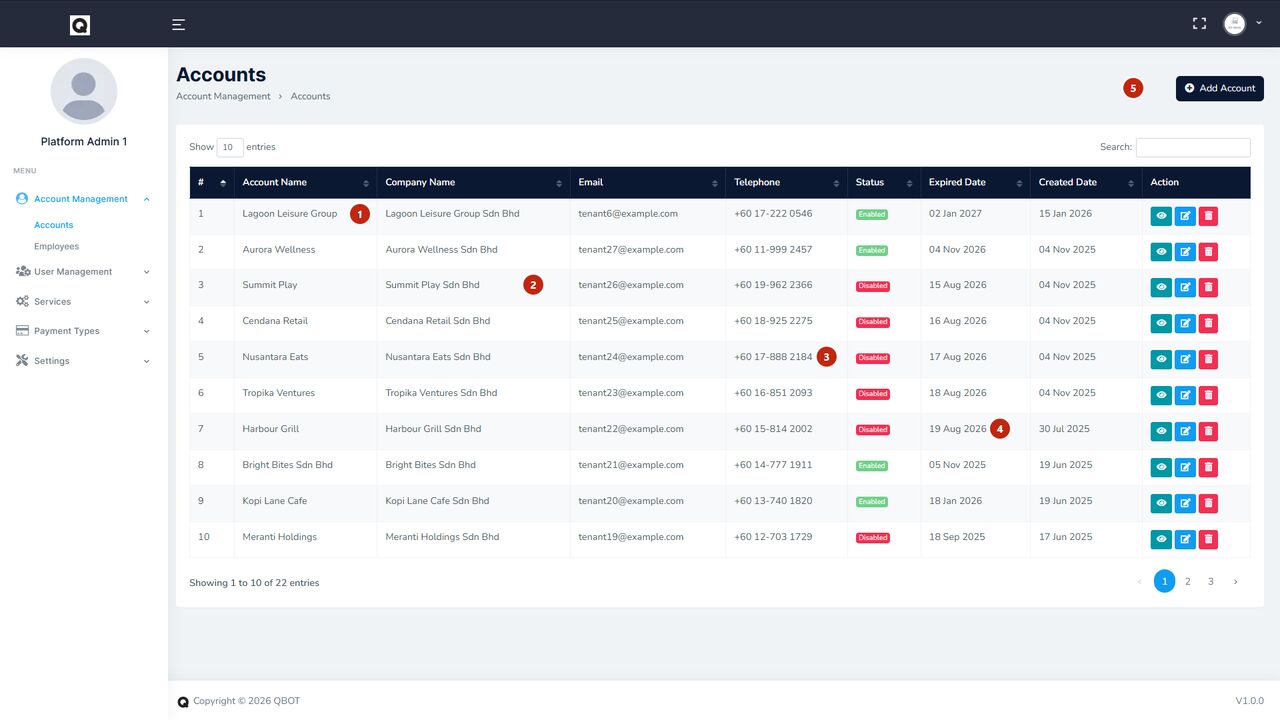Edit the Nusantara Eats account
This screenshot has width=1280, height=720.
click(x=1185, y=360)
